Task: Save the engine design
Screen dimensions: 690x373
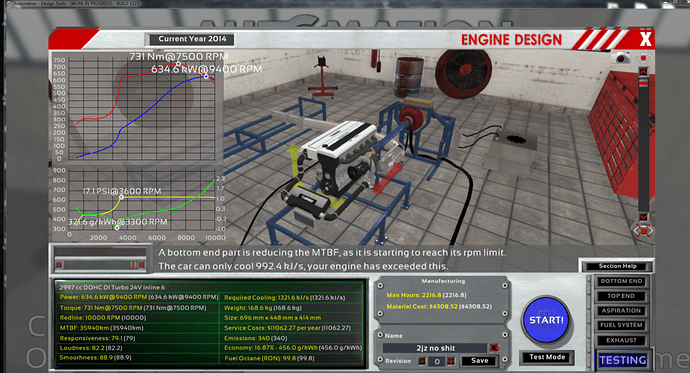Action: (479, 361)
